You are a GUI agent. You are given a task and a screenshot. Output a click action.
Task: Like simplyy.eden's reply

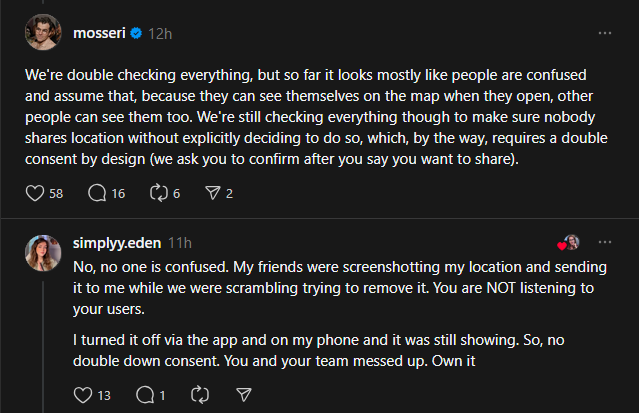pyautogui.click(x=83, y=394)
